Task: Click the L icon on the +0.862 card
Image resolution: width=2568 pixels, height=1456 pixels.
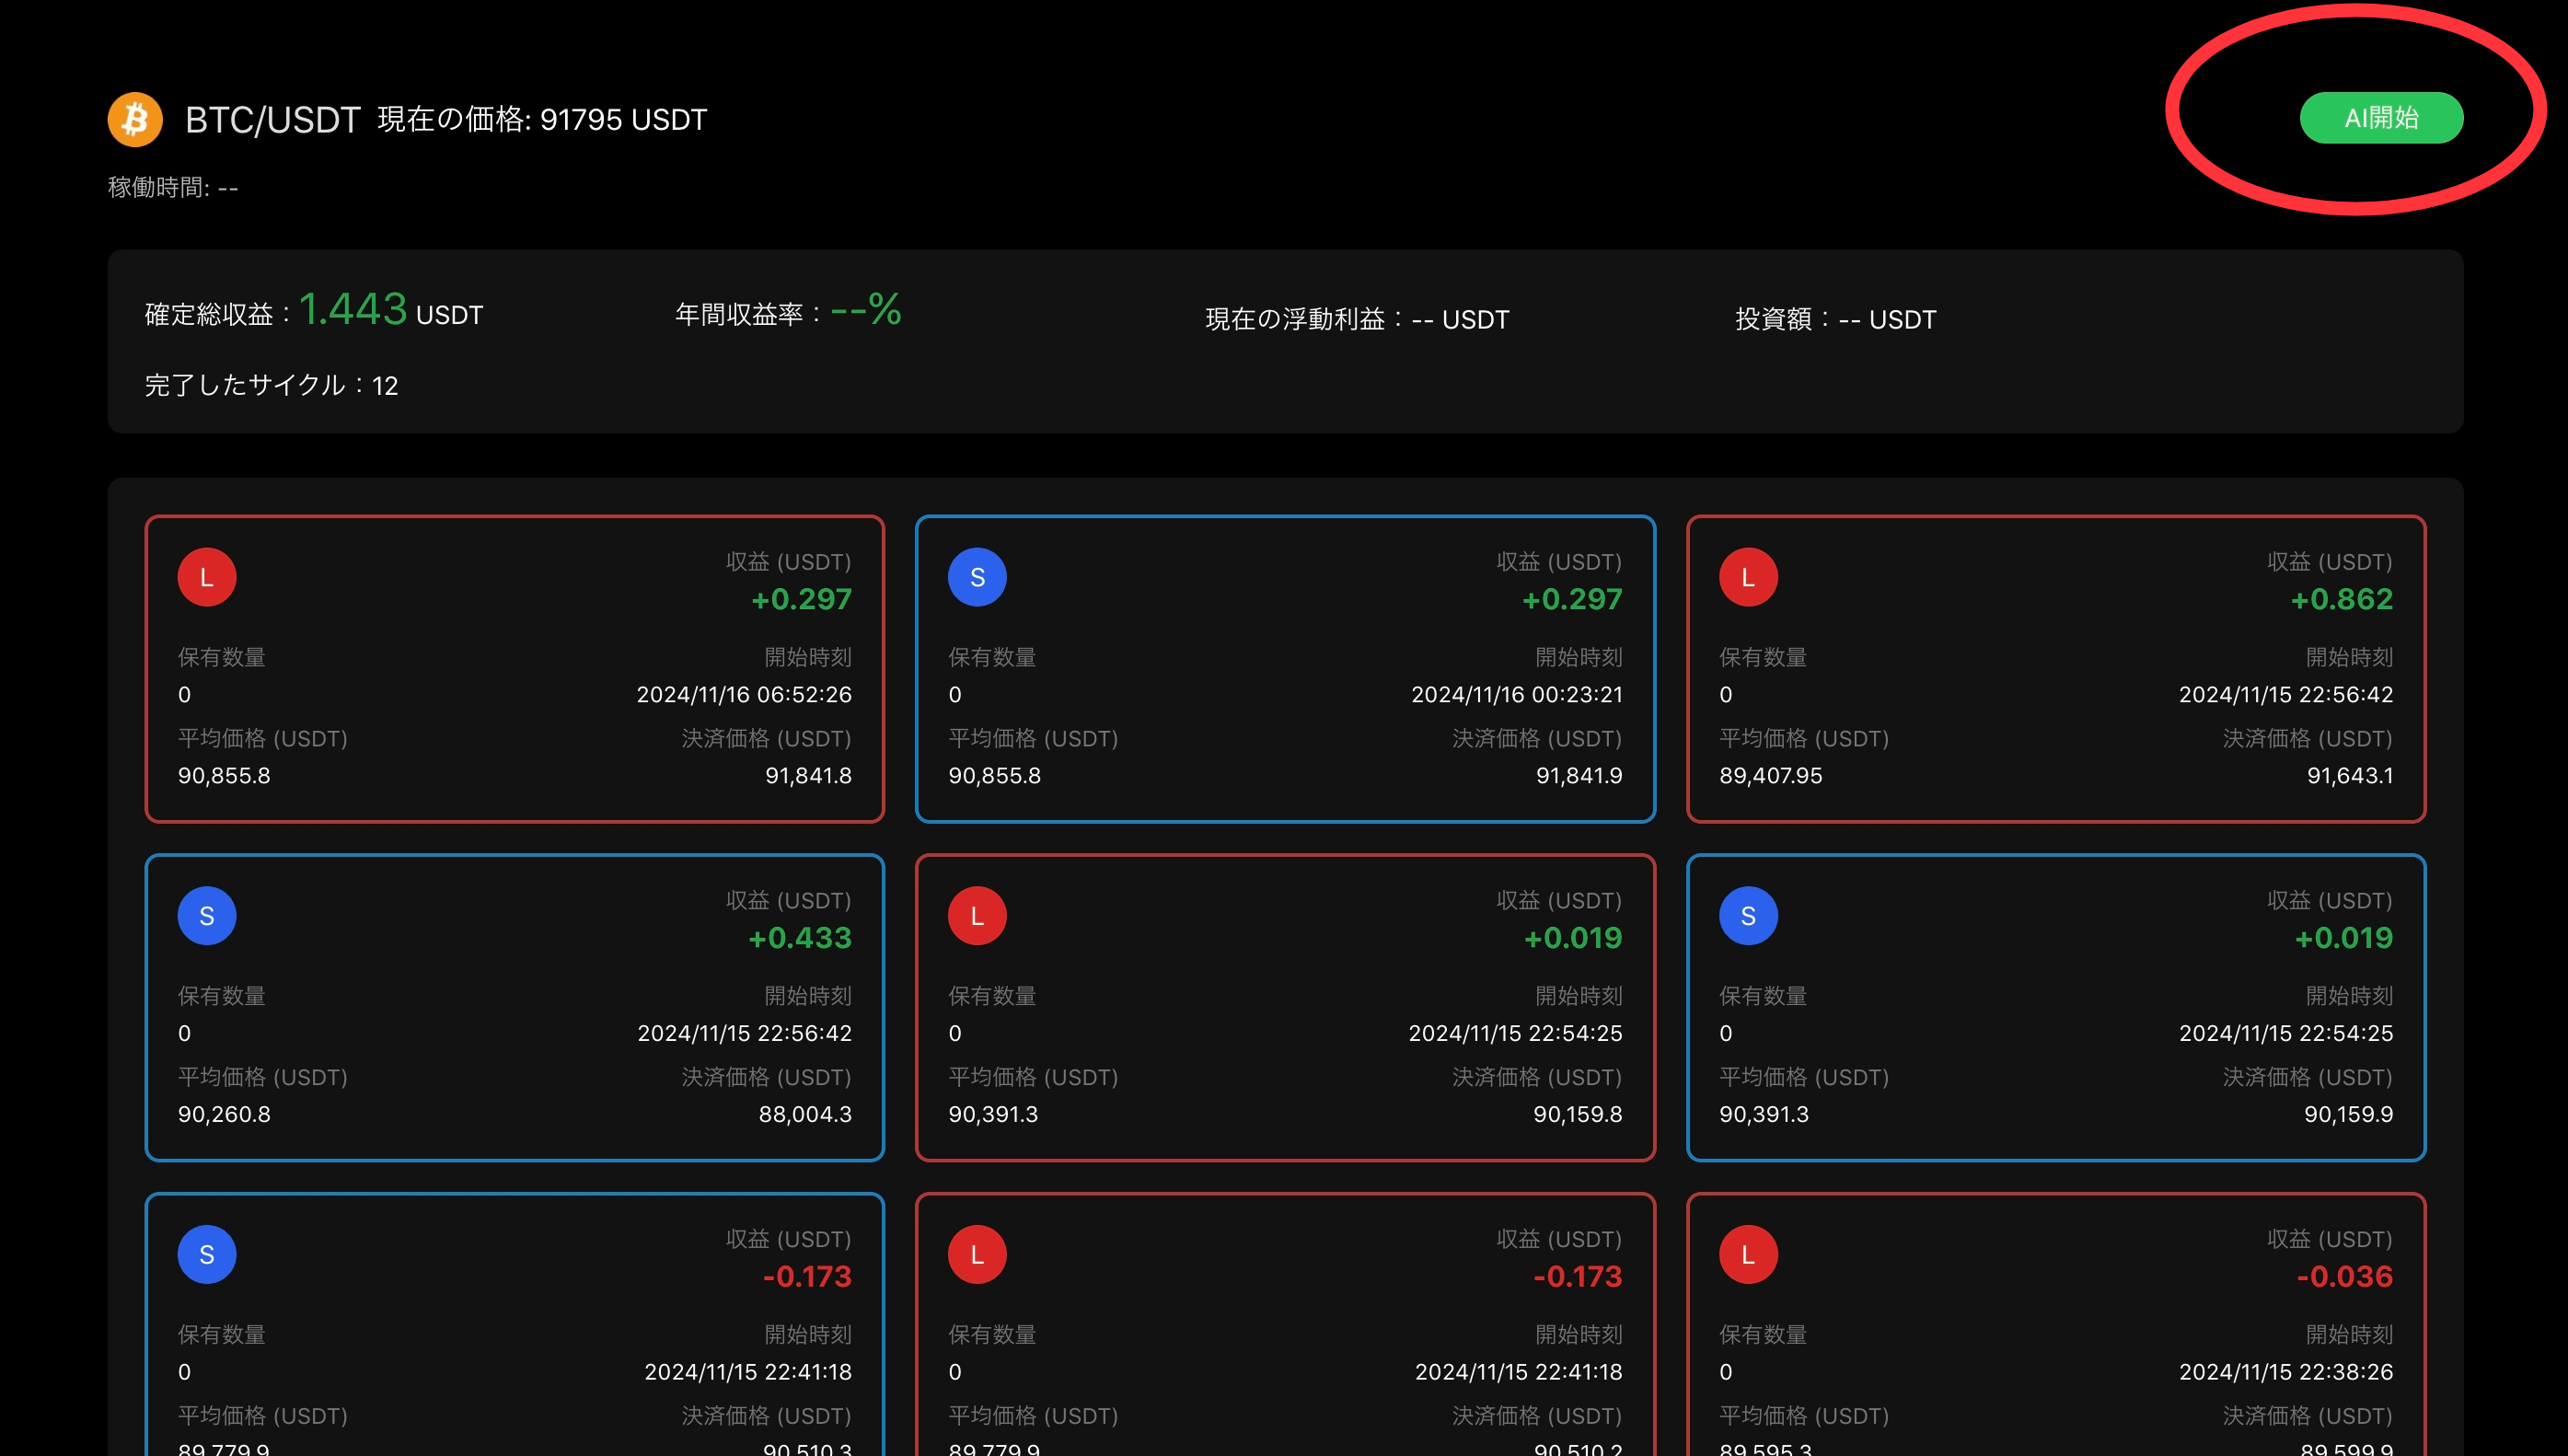Action: click(x=1748, y=577)
